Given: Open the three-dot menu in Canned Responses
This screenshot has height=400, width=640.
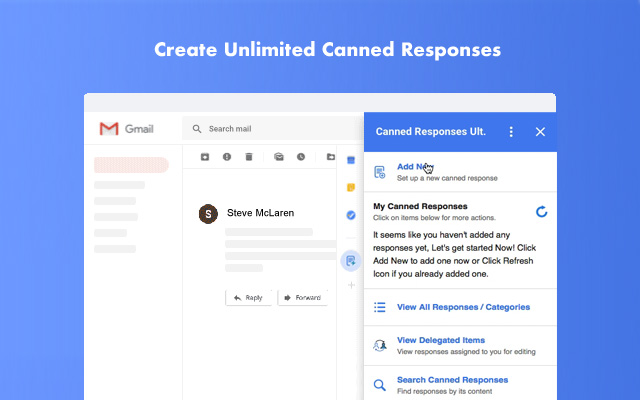Looking at the screenshot, I should coord(511,131).
